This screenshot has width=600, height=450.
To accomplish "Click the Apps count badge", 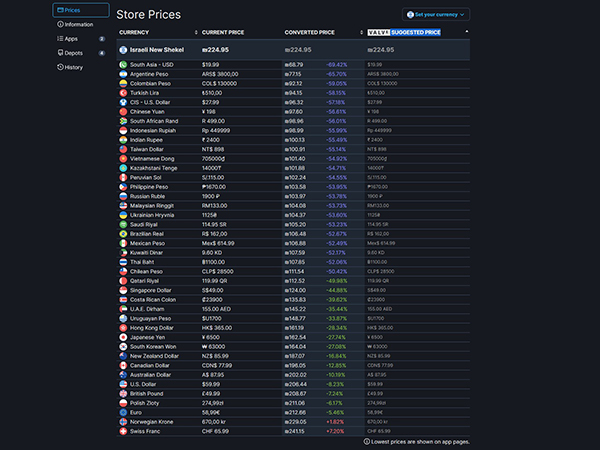I will [102, 39].
